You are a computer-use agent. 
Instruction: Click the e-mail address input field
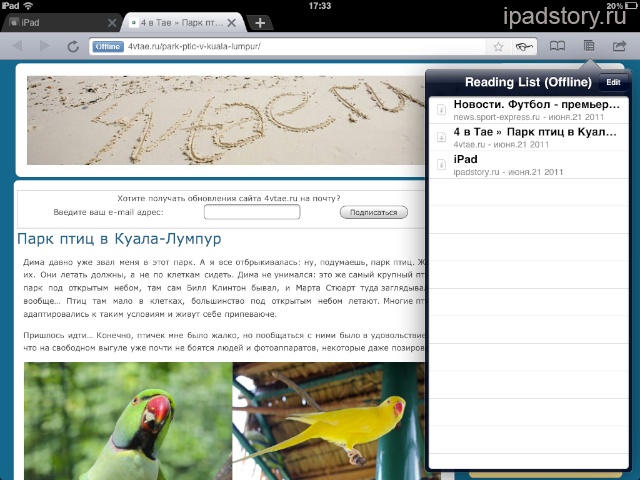[252, 212]
